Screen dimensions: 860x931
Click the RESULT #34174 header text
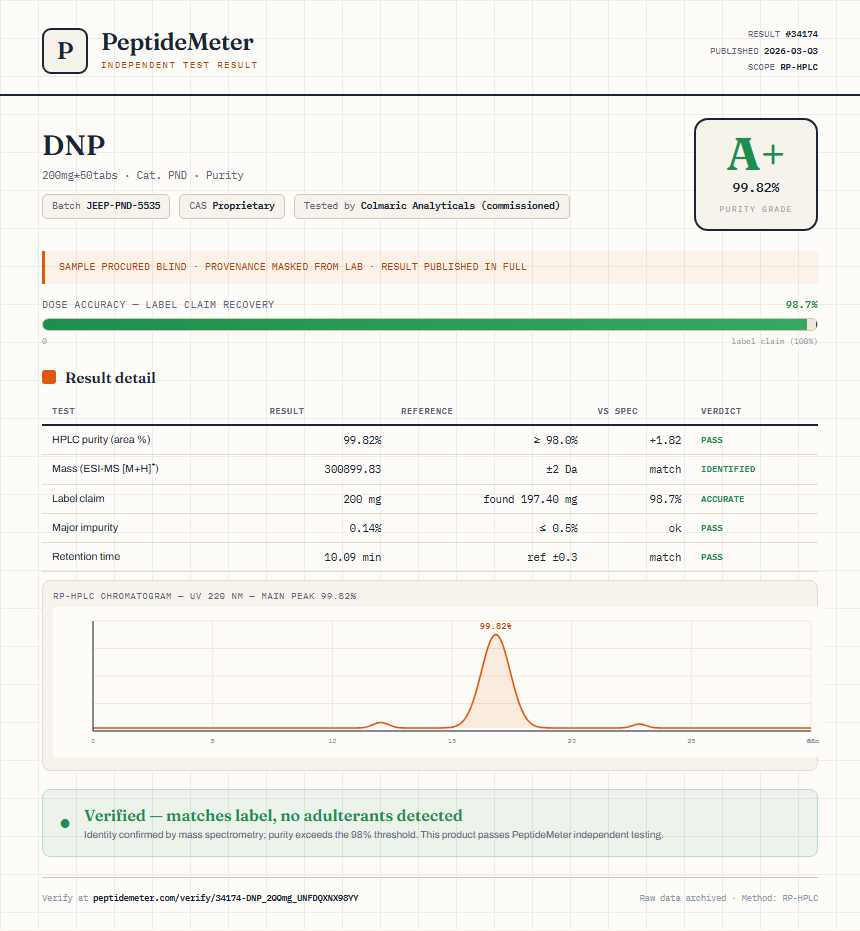point(782,34)
